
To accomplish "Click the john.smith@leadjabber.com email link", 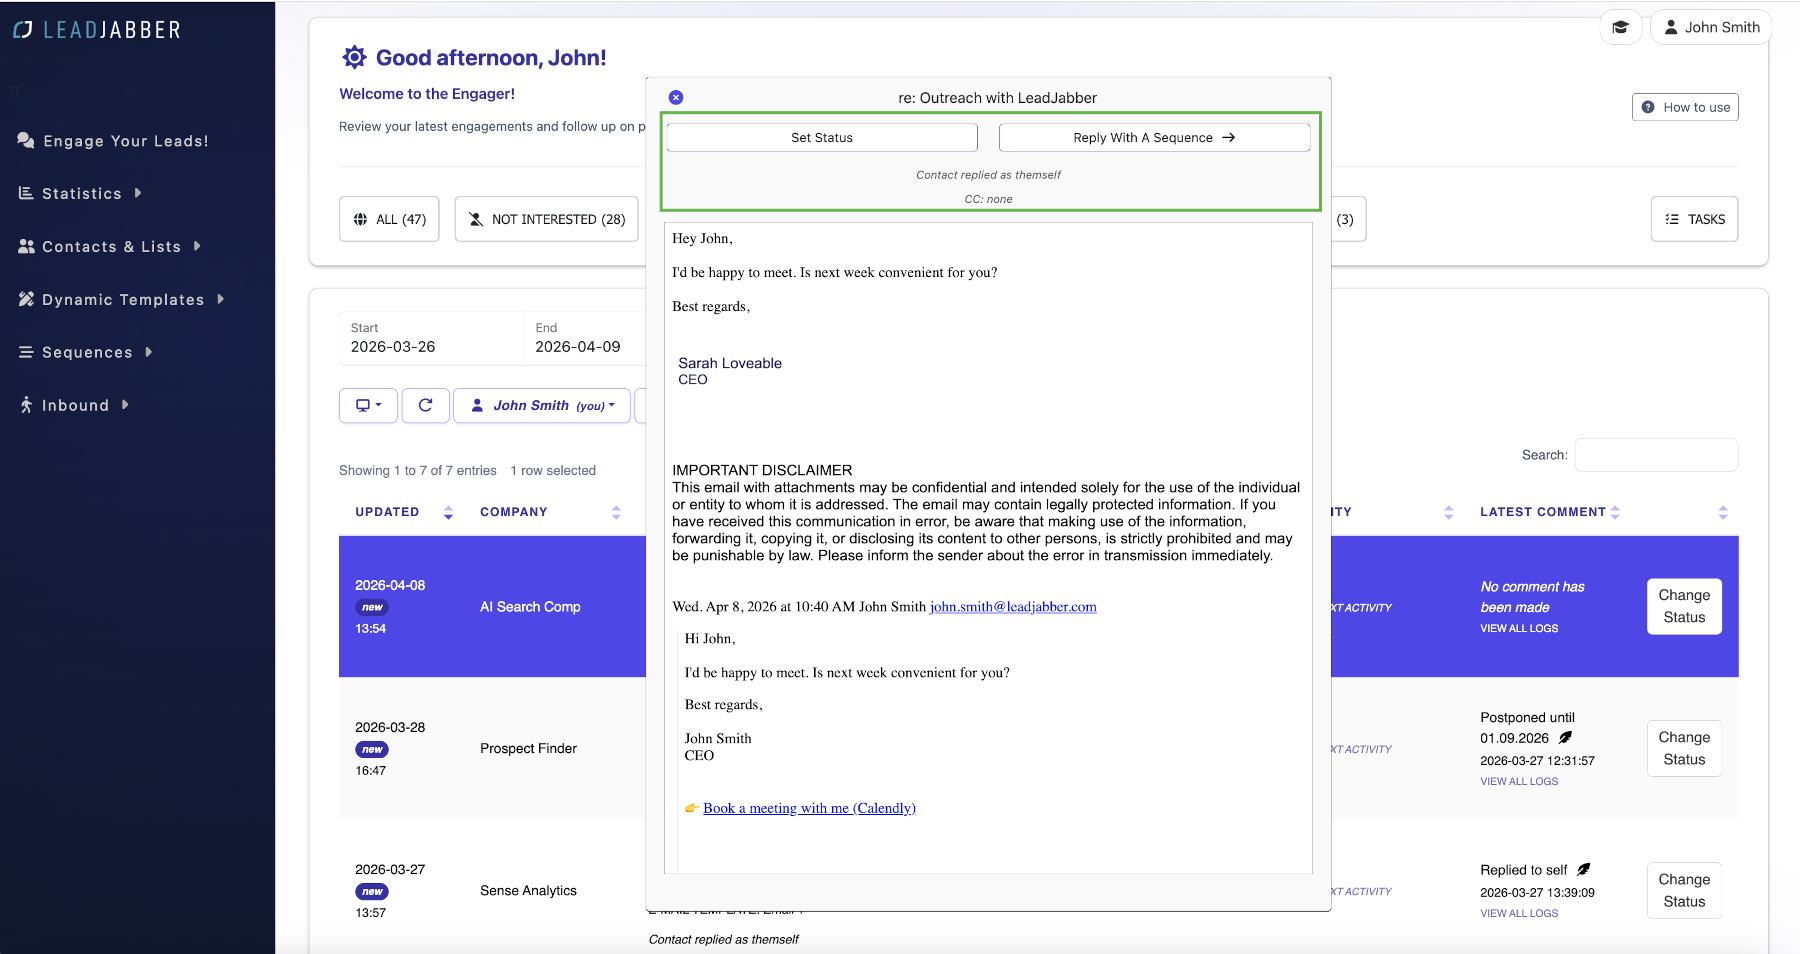I will pyautogui.click(x=1013, y=606).
